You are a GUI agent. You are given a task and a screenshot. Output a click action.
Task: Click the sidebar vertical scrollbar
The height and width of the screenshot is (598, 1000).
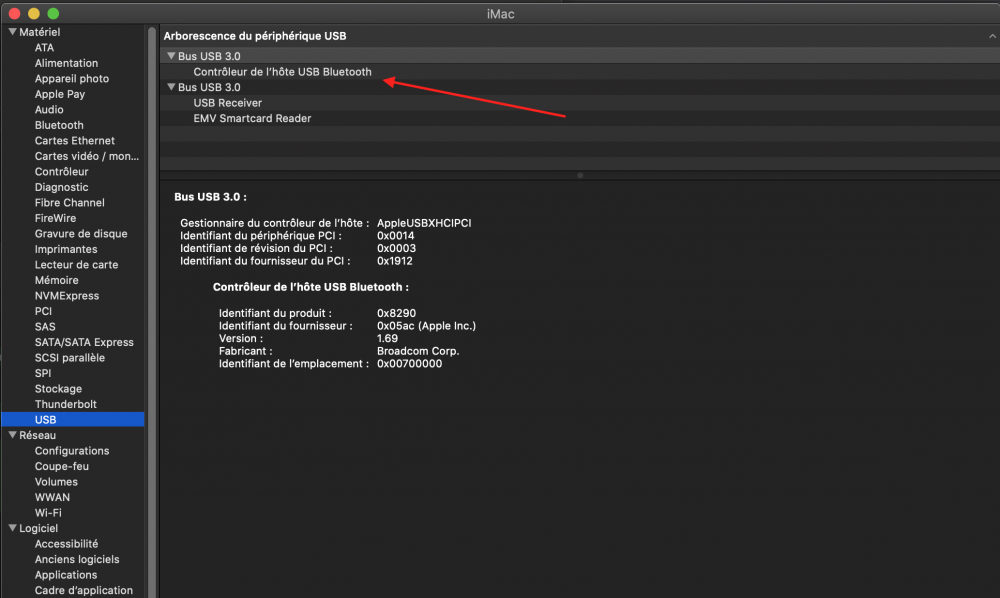pyautogui.click(x=152, y=300)
